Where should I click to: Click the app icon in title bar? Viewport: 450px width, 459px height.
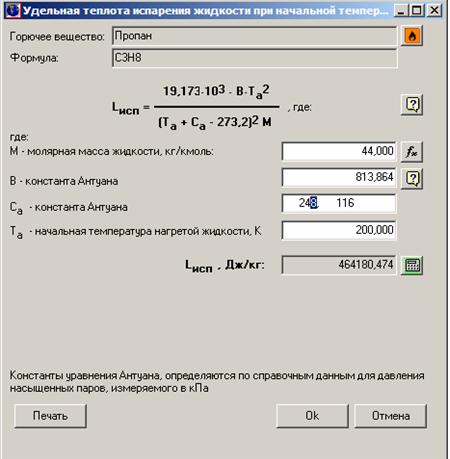(x=13, y=10)
